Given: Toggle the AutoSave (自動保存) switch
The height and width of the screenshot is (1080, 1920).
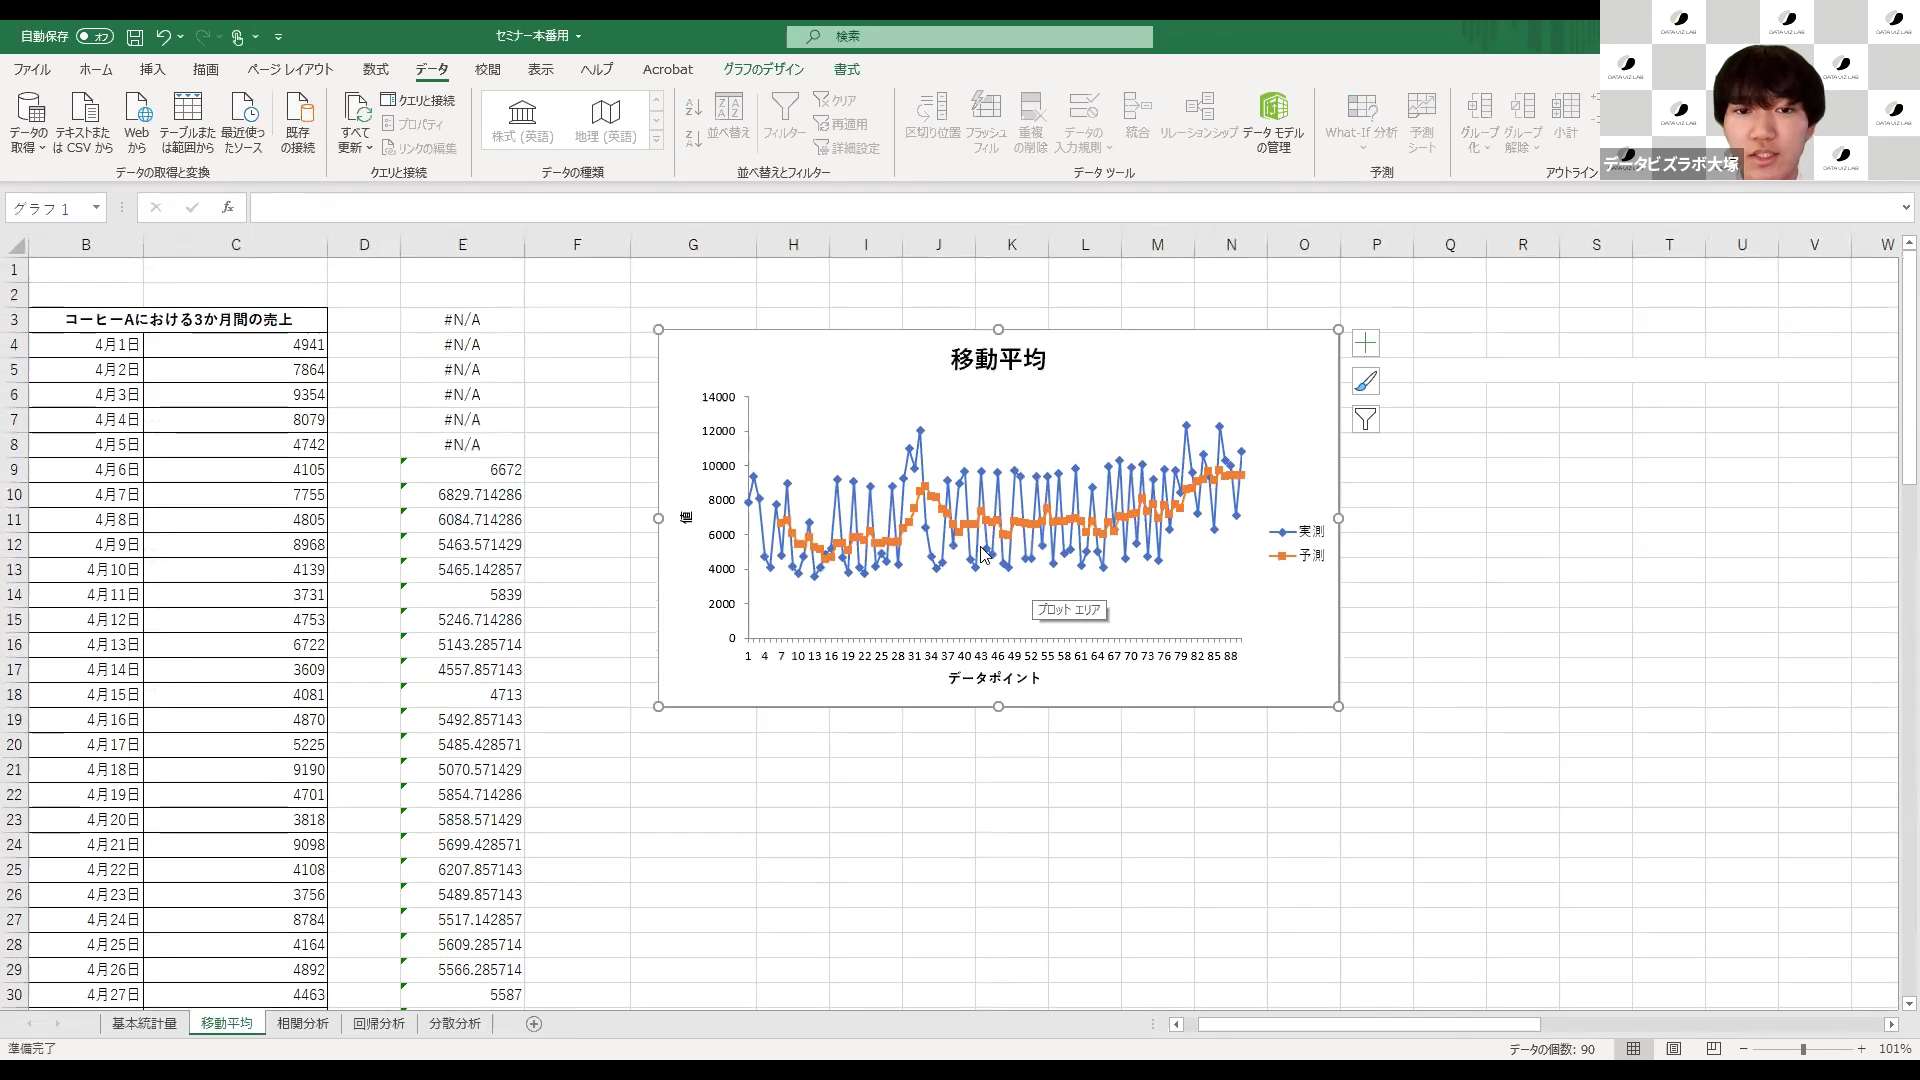Looking at the screenshot, I should [x=95, y=36].
